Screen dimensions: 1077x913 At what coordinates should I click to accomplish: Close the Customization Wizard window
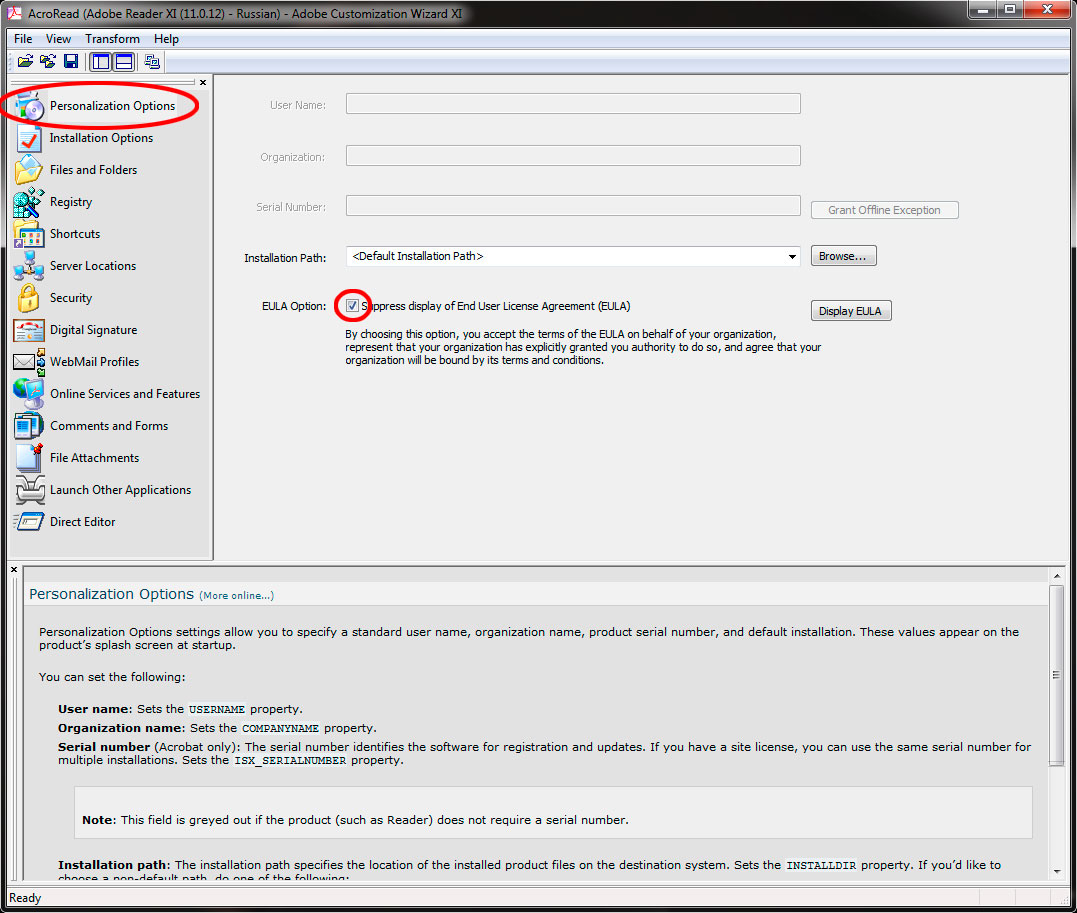(x=1047, y=10)
